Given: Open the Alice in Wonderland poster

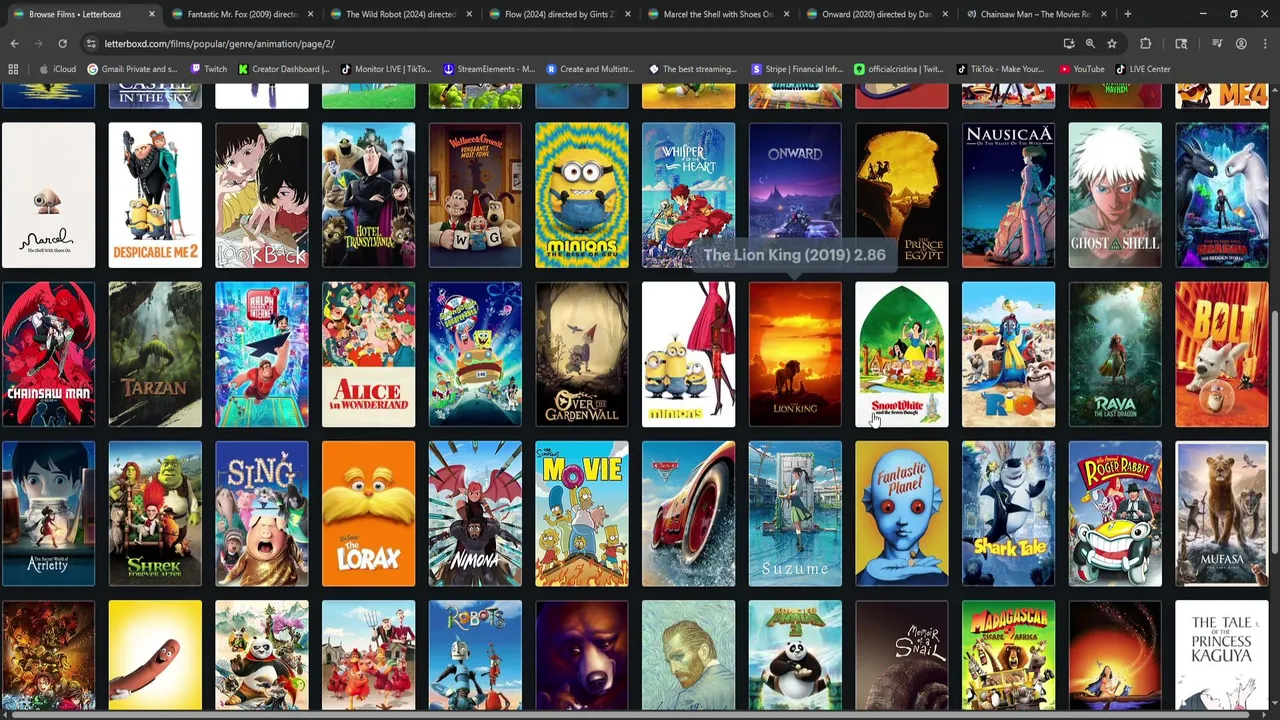Looking at the screenshot, I should tap(368, 355).
